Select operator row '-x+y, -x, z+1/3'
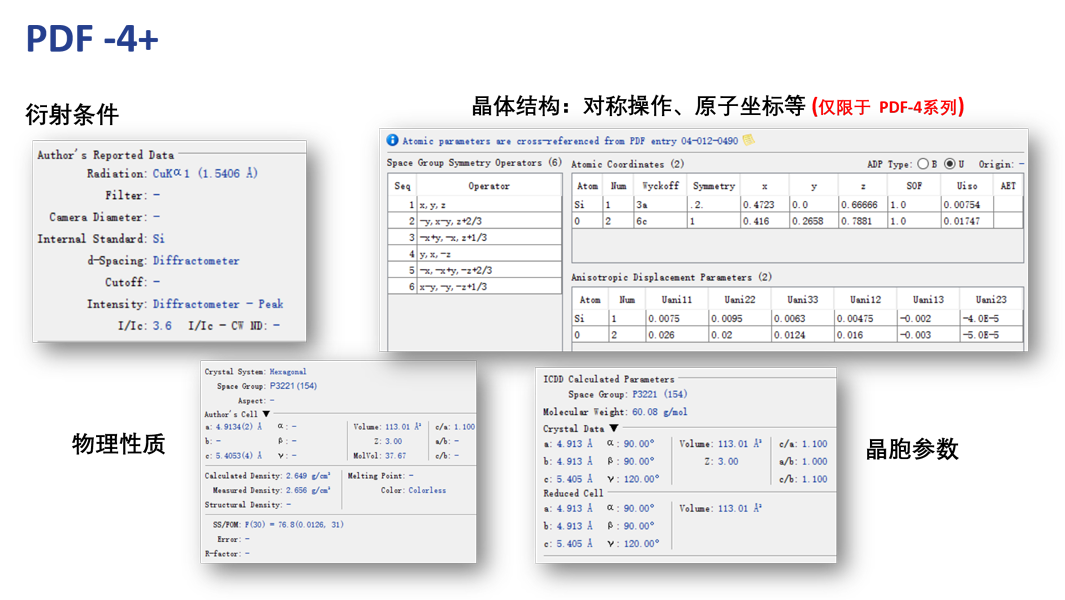The image size is (1065, 600). [475, 237]
